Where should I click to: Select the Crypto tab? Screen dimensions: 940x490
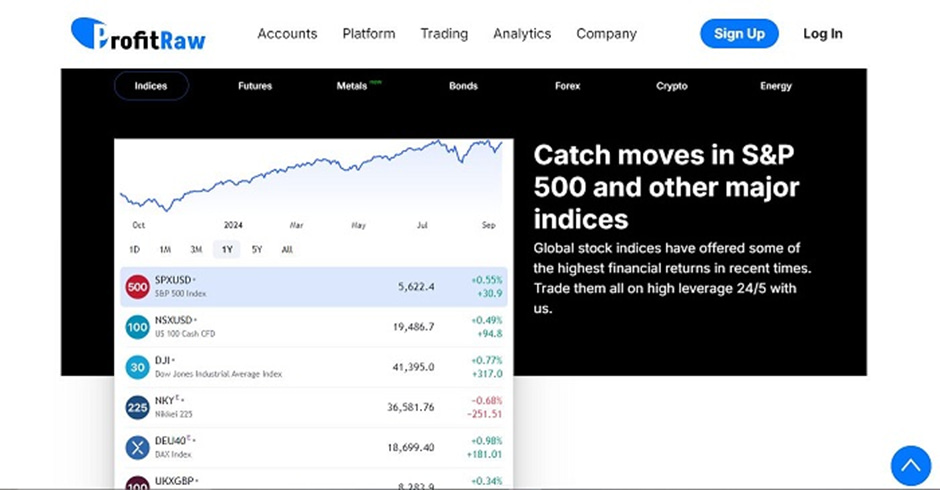671,86
